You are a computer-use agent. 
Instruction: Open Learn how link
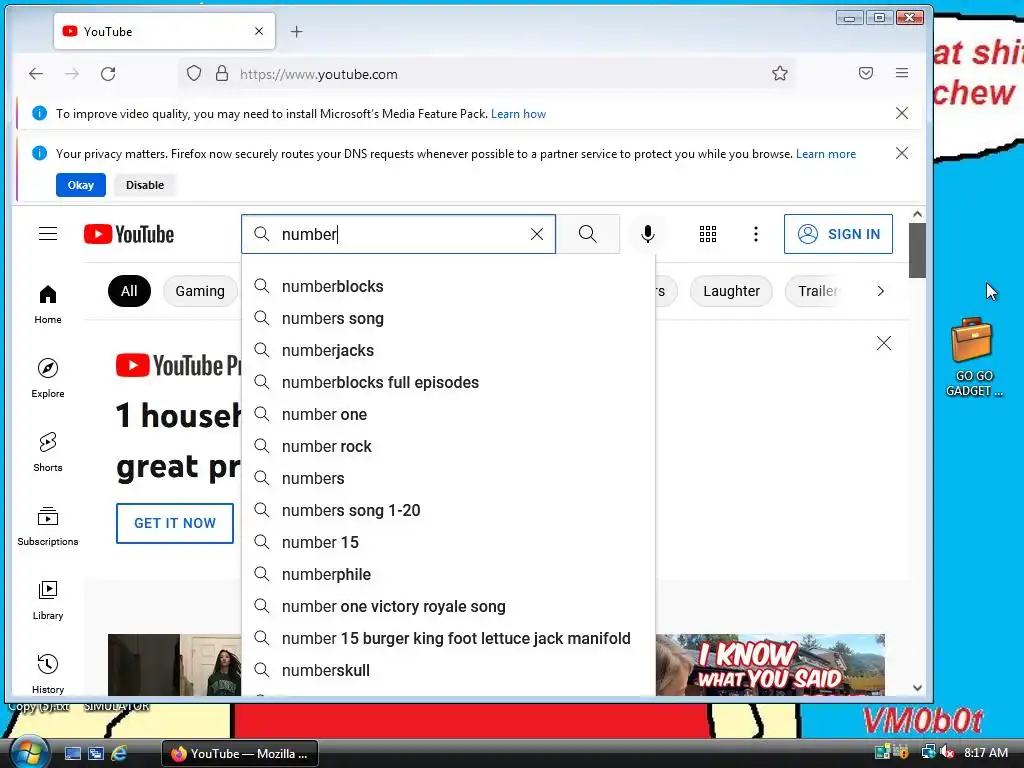[518, 114]
